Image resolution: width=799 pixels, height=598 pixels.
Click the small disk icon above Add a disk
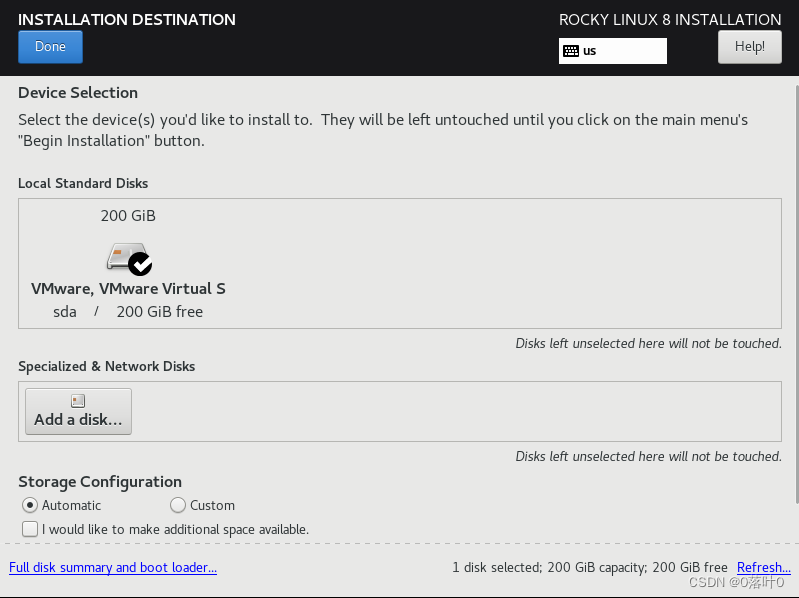[x=78, y=401]
